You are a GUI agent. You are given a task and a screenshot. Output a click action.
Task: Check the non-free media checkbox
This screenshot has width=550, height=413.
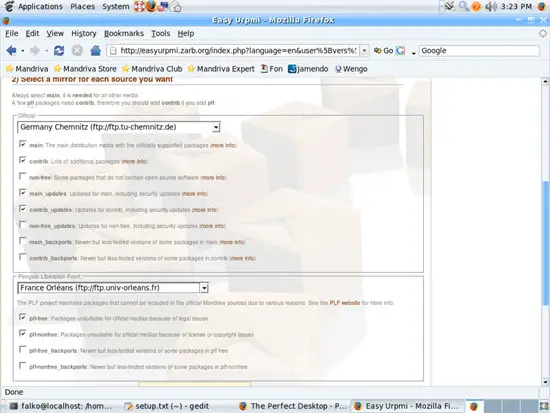point(22,176)
